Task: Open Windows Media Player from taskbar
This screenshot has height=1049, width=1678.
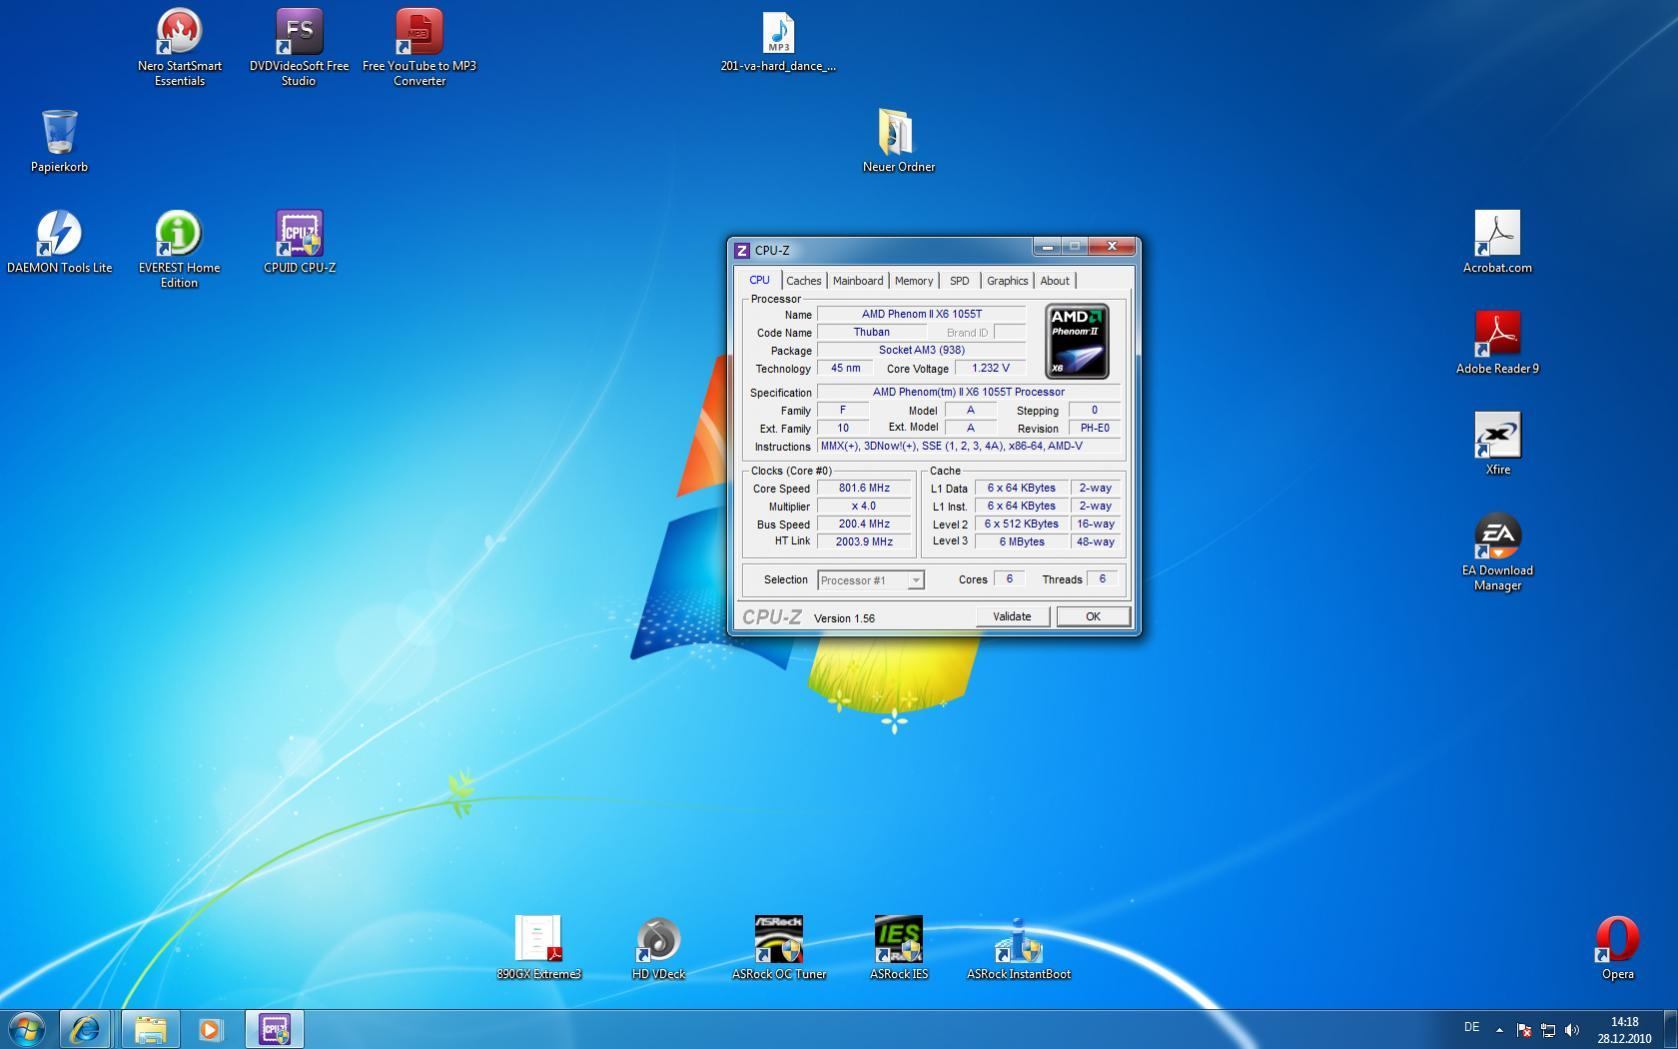Action: 210,1029
